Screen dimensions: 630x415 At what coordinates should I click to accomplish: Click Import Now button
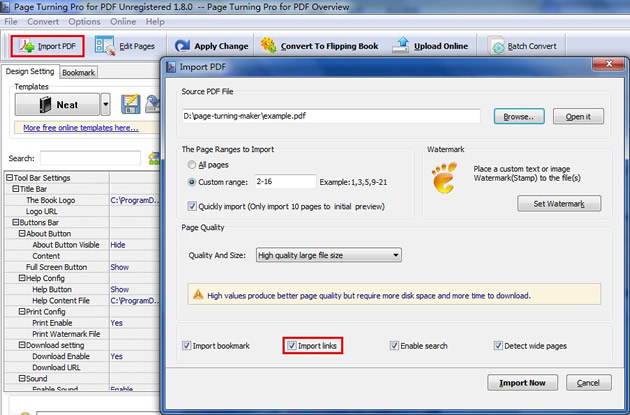pos(522,383)
